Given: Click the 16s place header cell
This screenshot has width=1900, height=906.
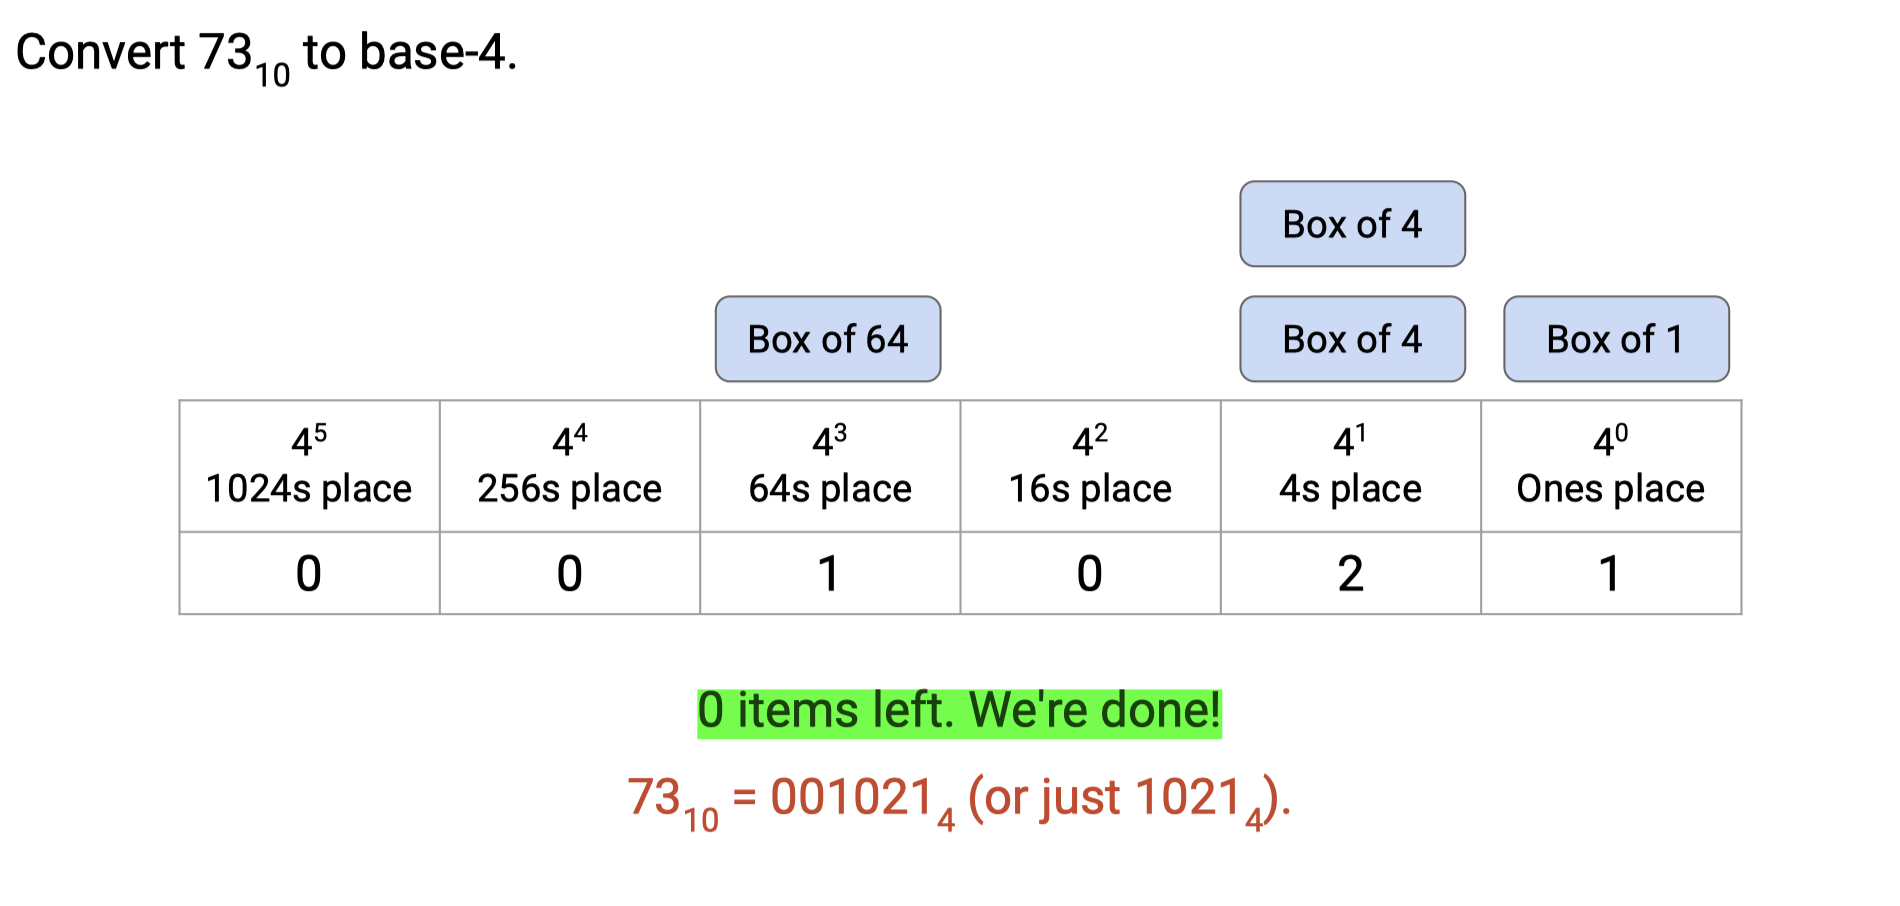Looking at the screenshot, I should [1090, 466].
